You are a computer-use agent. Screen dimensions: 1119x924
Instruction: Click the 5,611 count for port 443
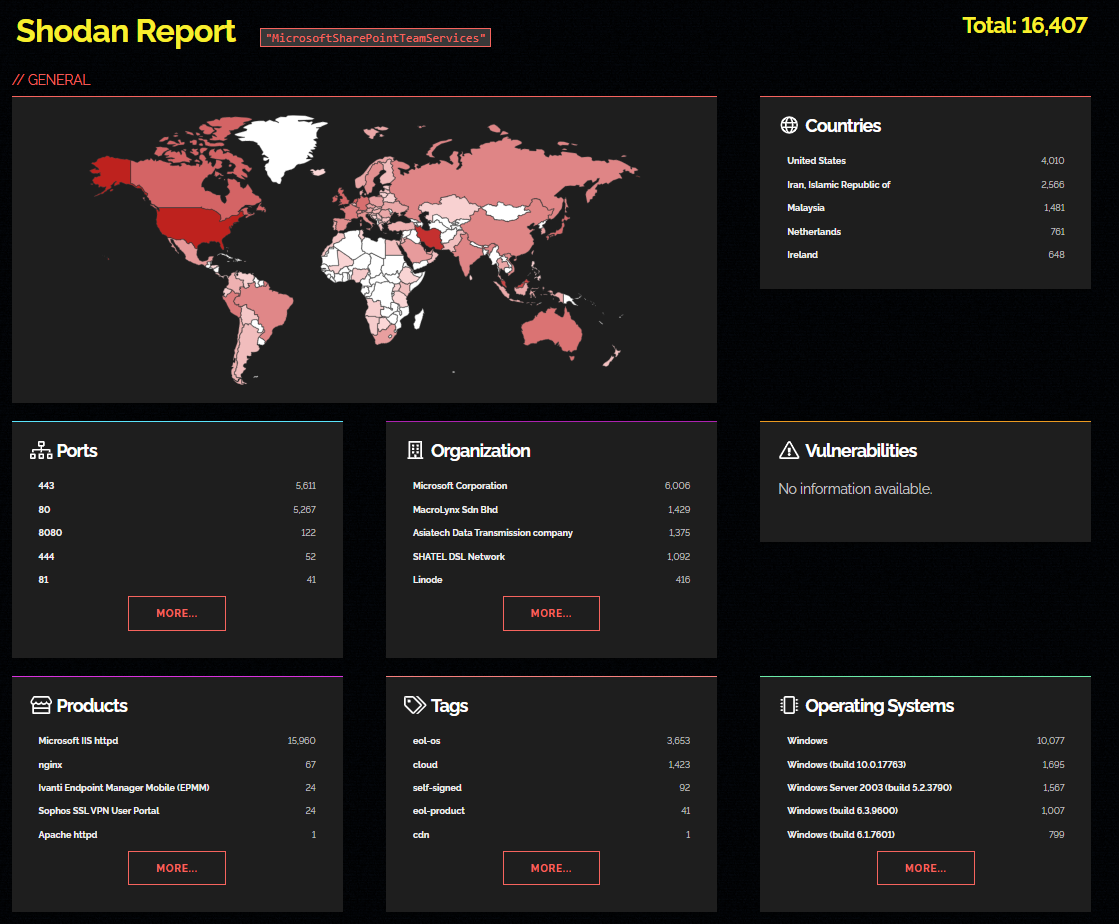(305, 486)
